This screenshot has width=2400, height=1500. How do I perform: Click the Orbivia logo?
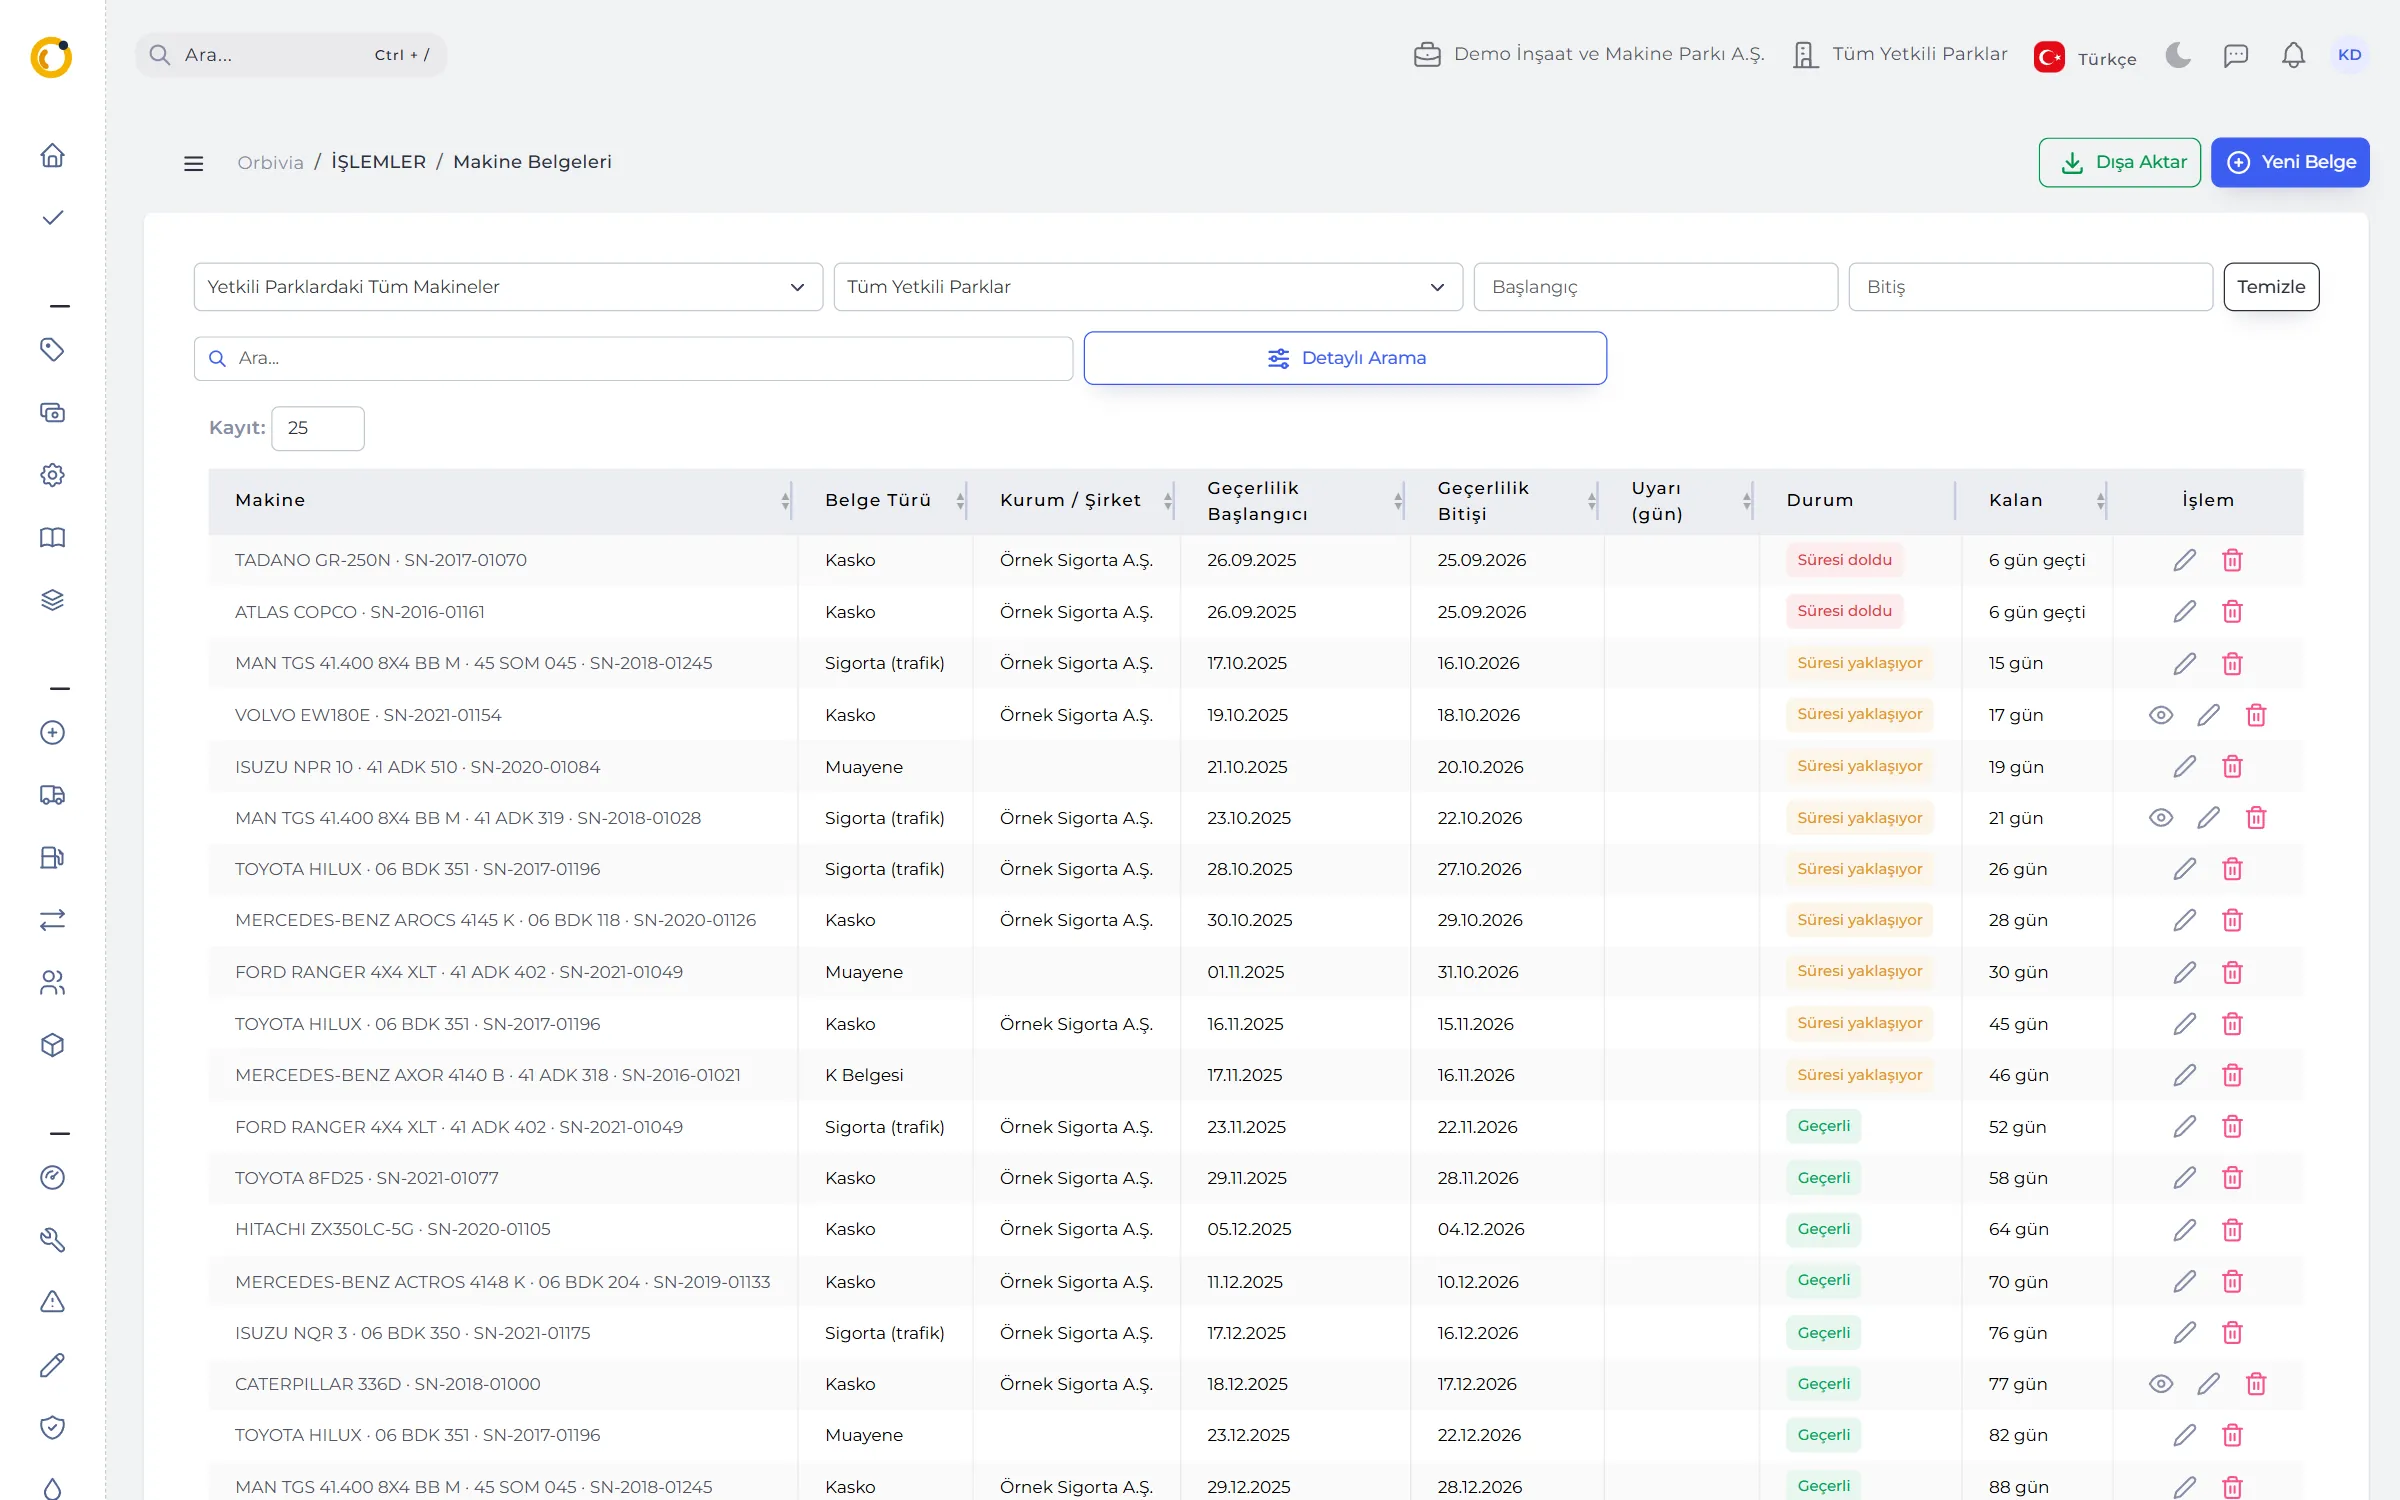(x=51, y=57)
